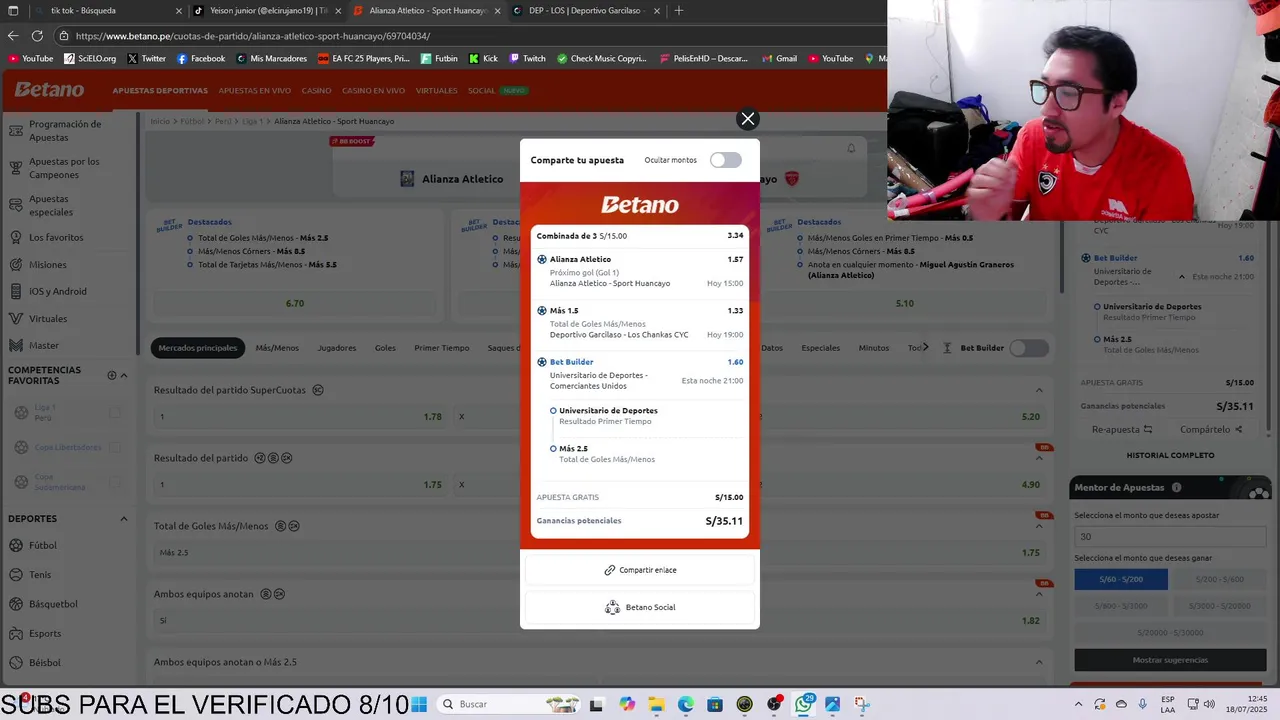1280x720 pixels.
Task: Click the bet amount input showing 30
Action: pyautogui.click(x=1168, y=537)
